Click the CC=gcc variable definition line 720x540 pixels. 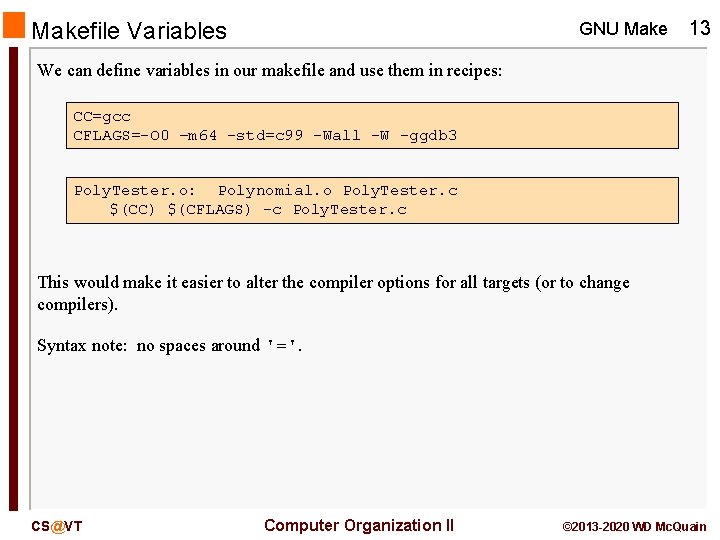pos(102,117)
